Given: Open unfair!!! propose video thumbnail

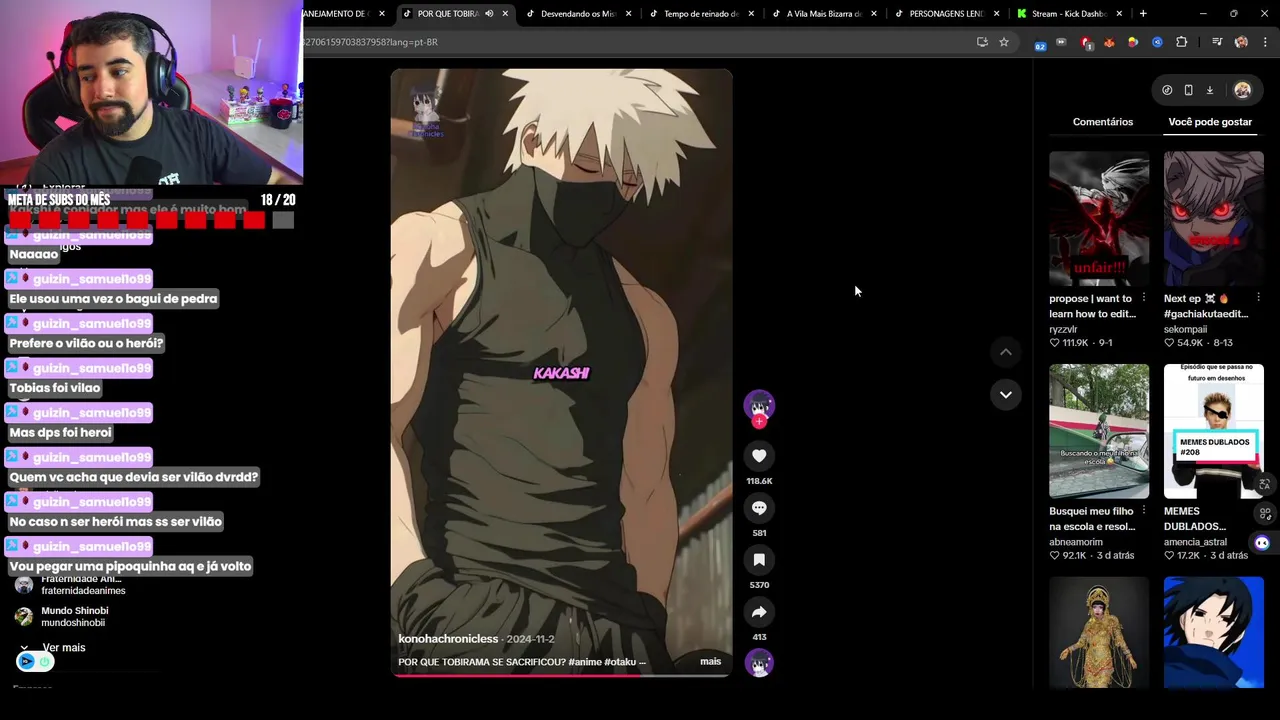Looking at the screenshot, I should point(1099,219).
